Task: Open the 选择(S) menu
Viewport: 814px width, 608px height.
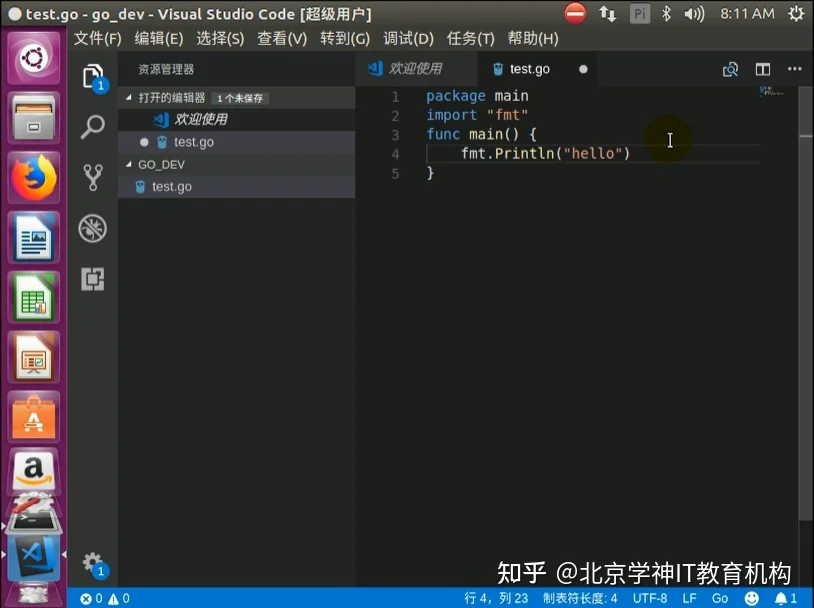Action: [220, 38]
